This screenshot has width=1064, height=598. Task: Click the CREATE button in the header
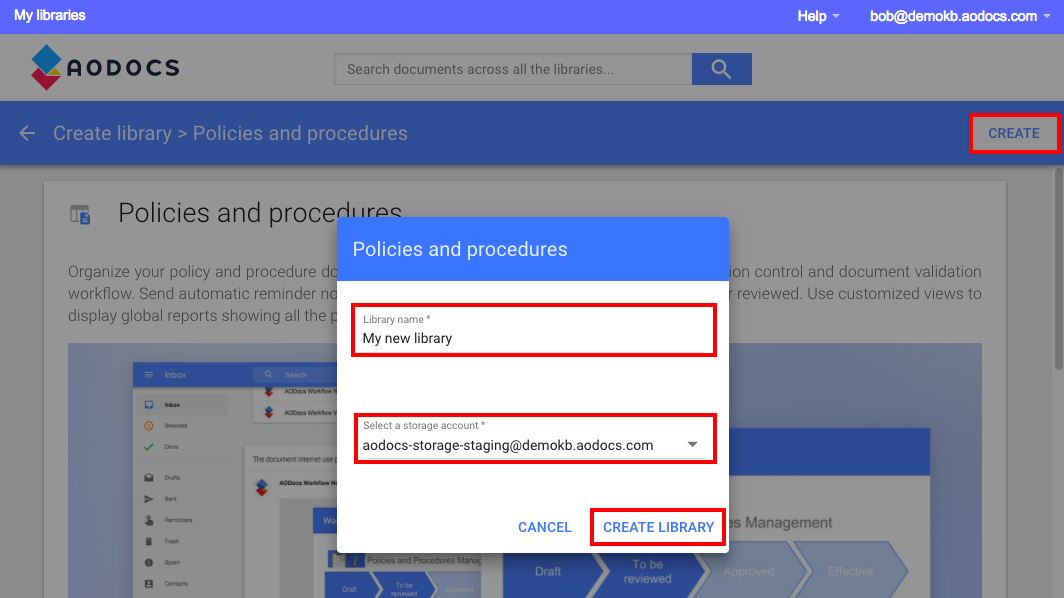[x=1013, y=133]
